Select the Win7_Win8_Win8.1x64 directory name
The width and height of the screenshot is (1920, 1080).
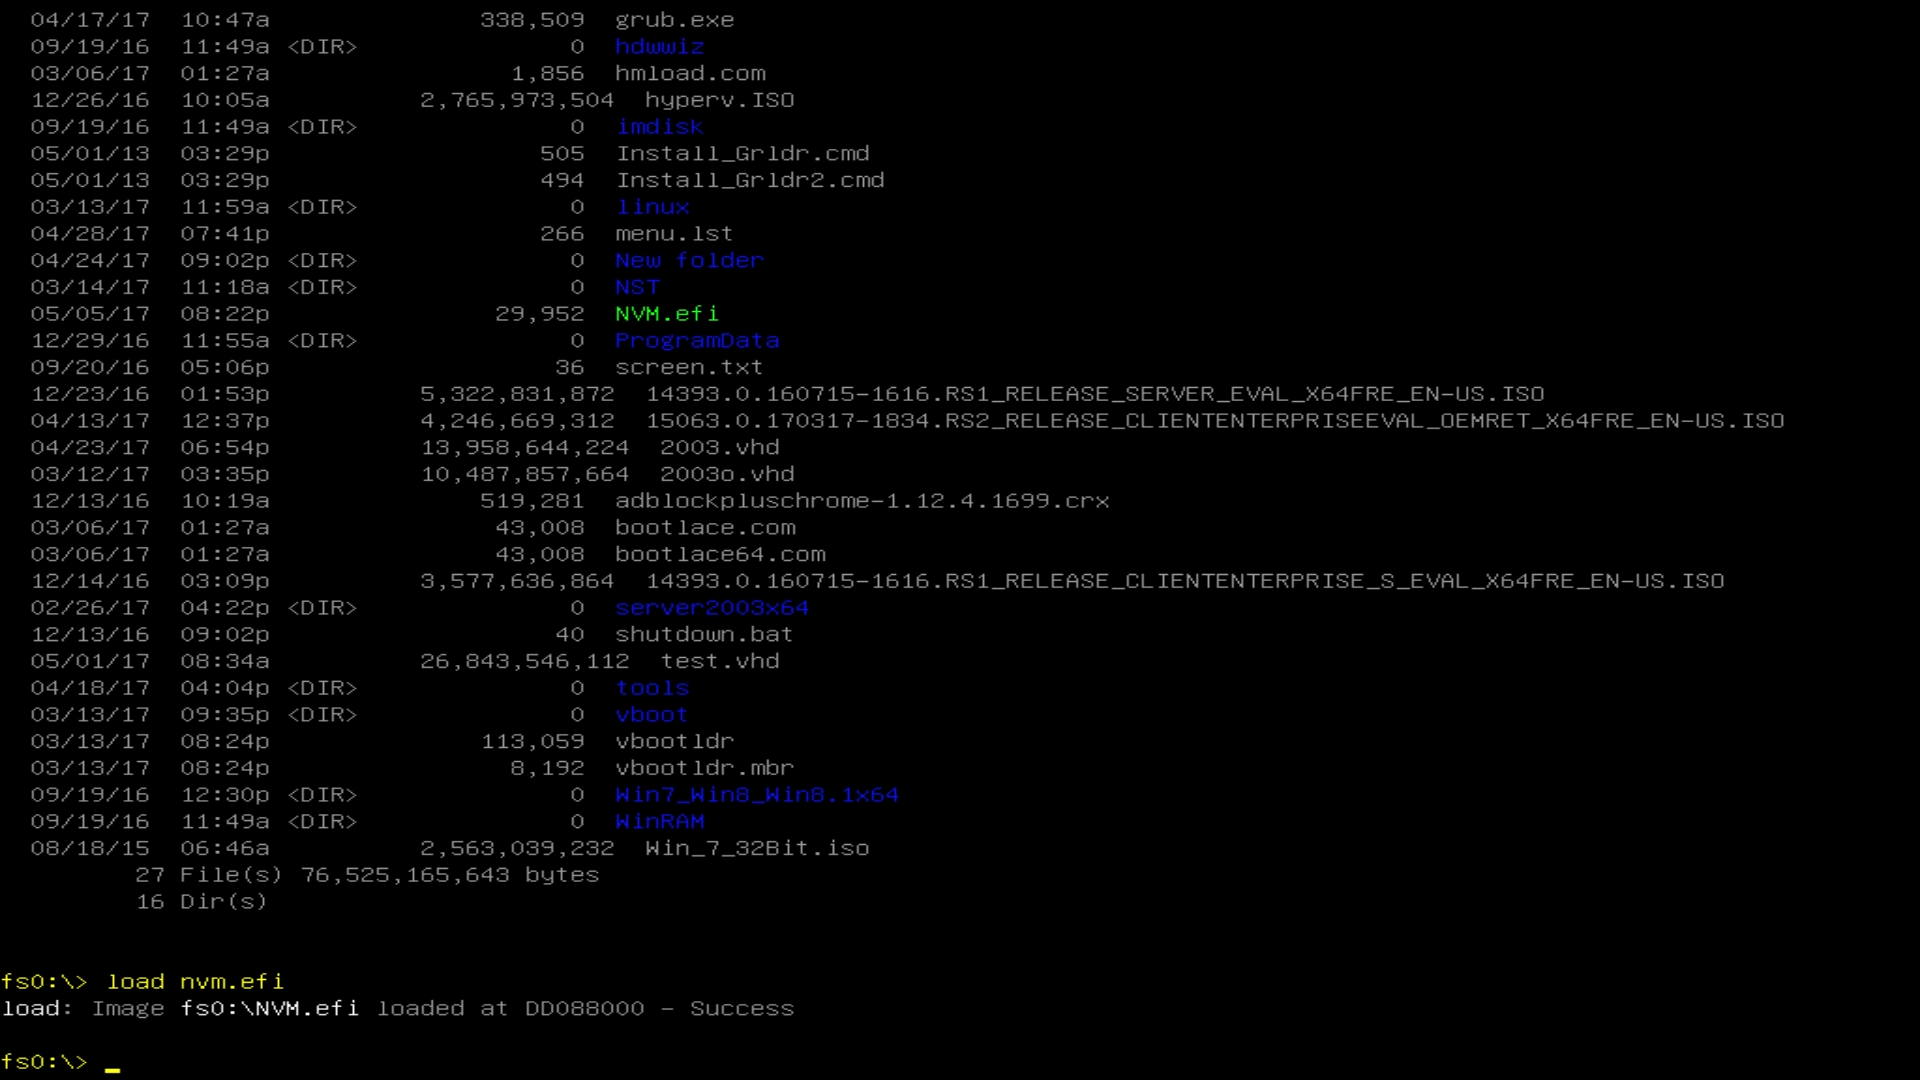[x=757, y=795]
